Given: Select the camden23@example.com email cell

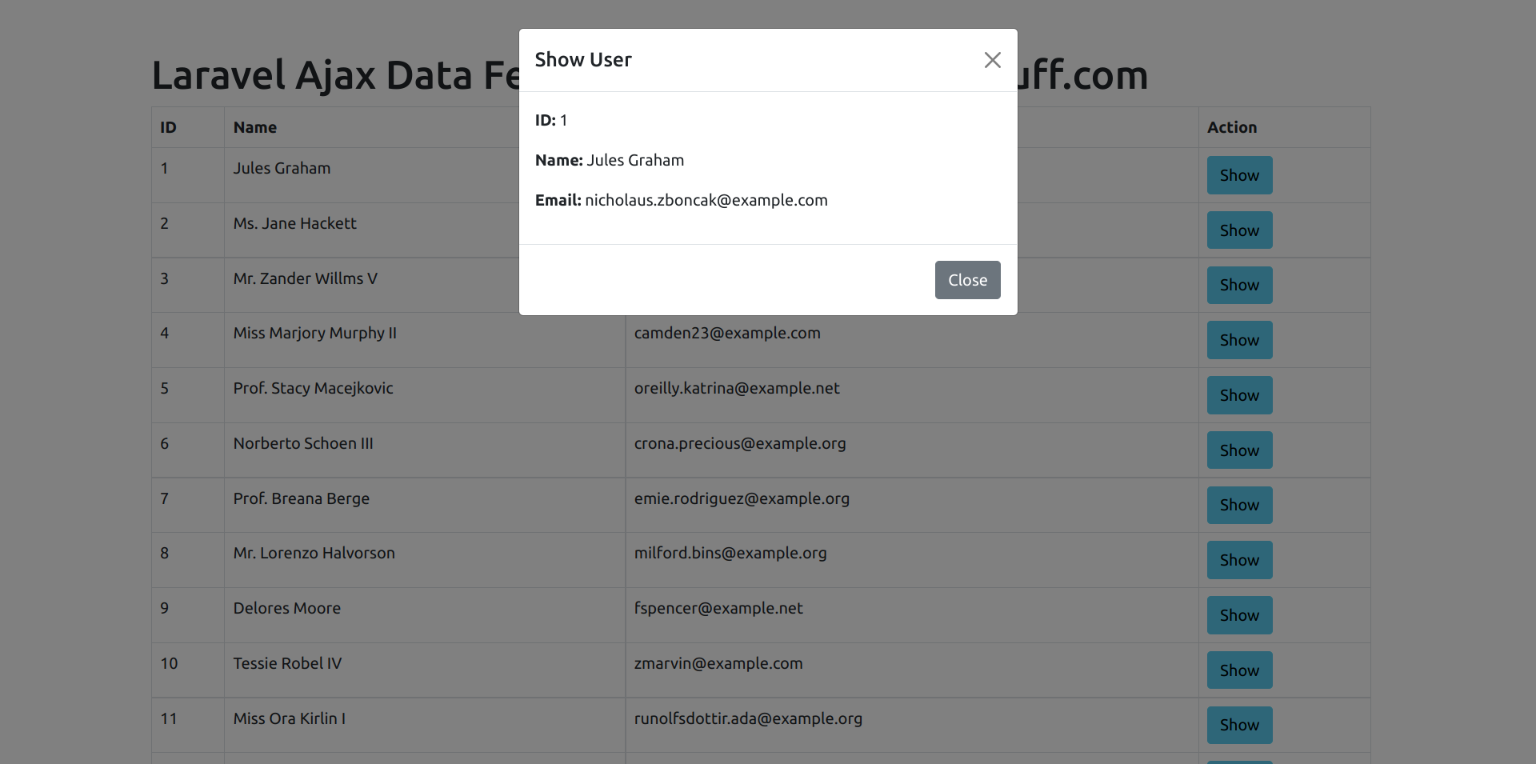Looking at the screenshot, I should tap(727, 333).
